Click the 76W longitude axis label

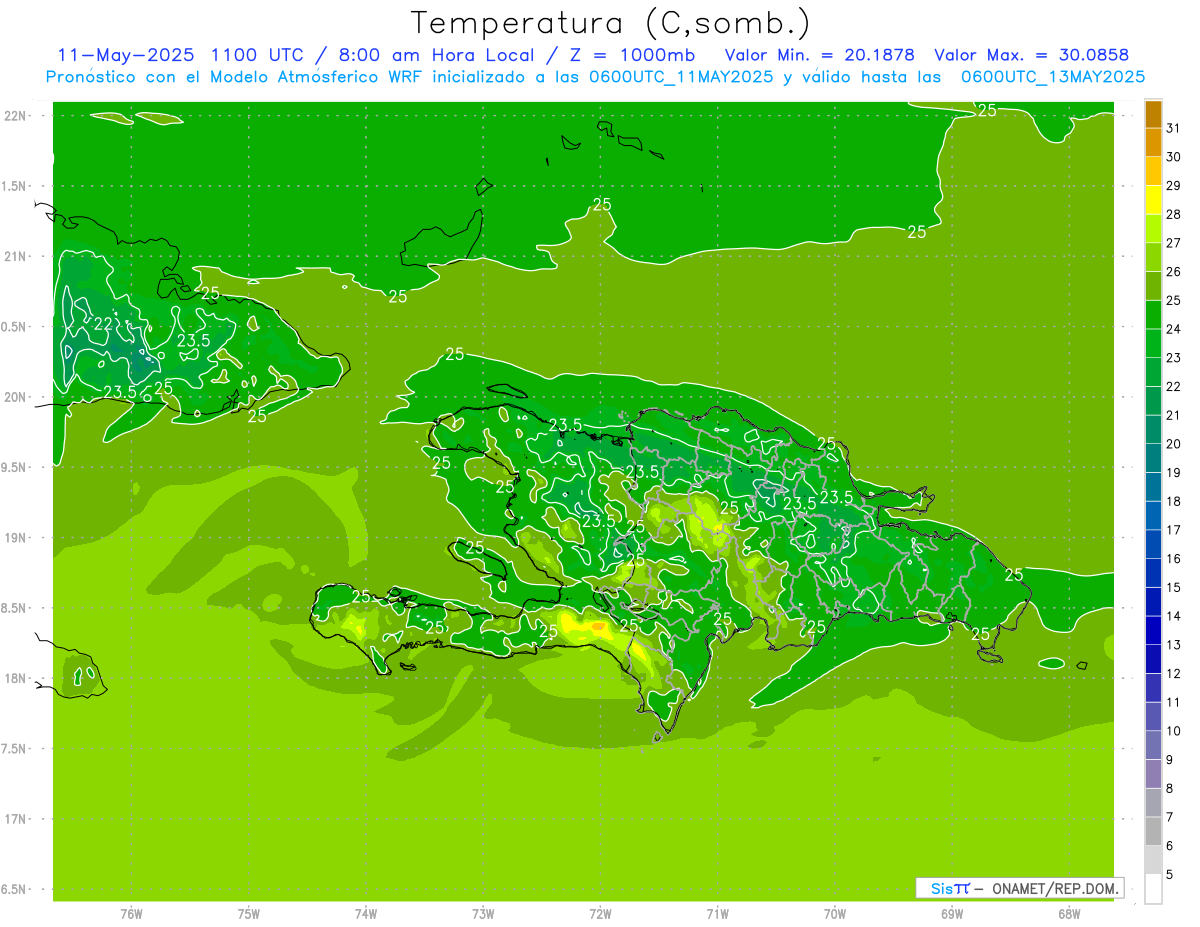131,914
